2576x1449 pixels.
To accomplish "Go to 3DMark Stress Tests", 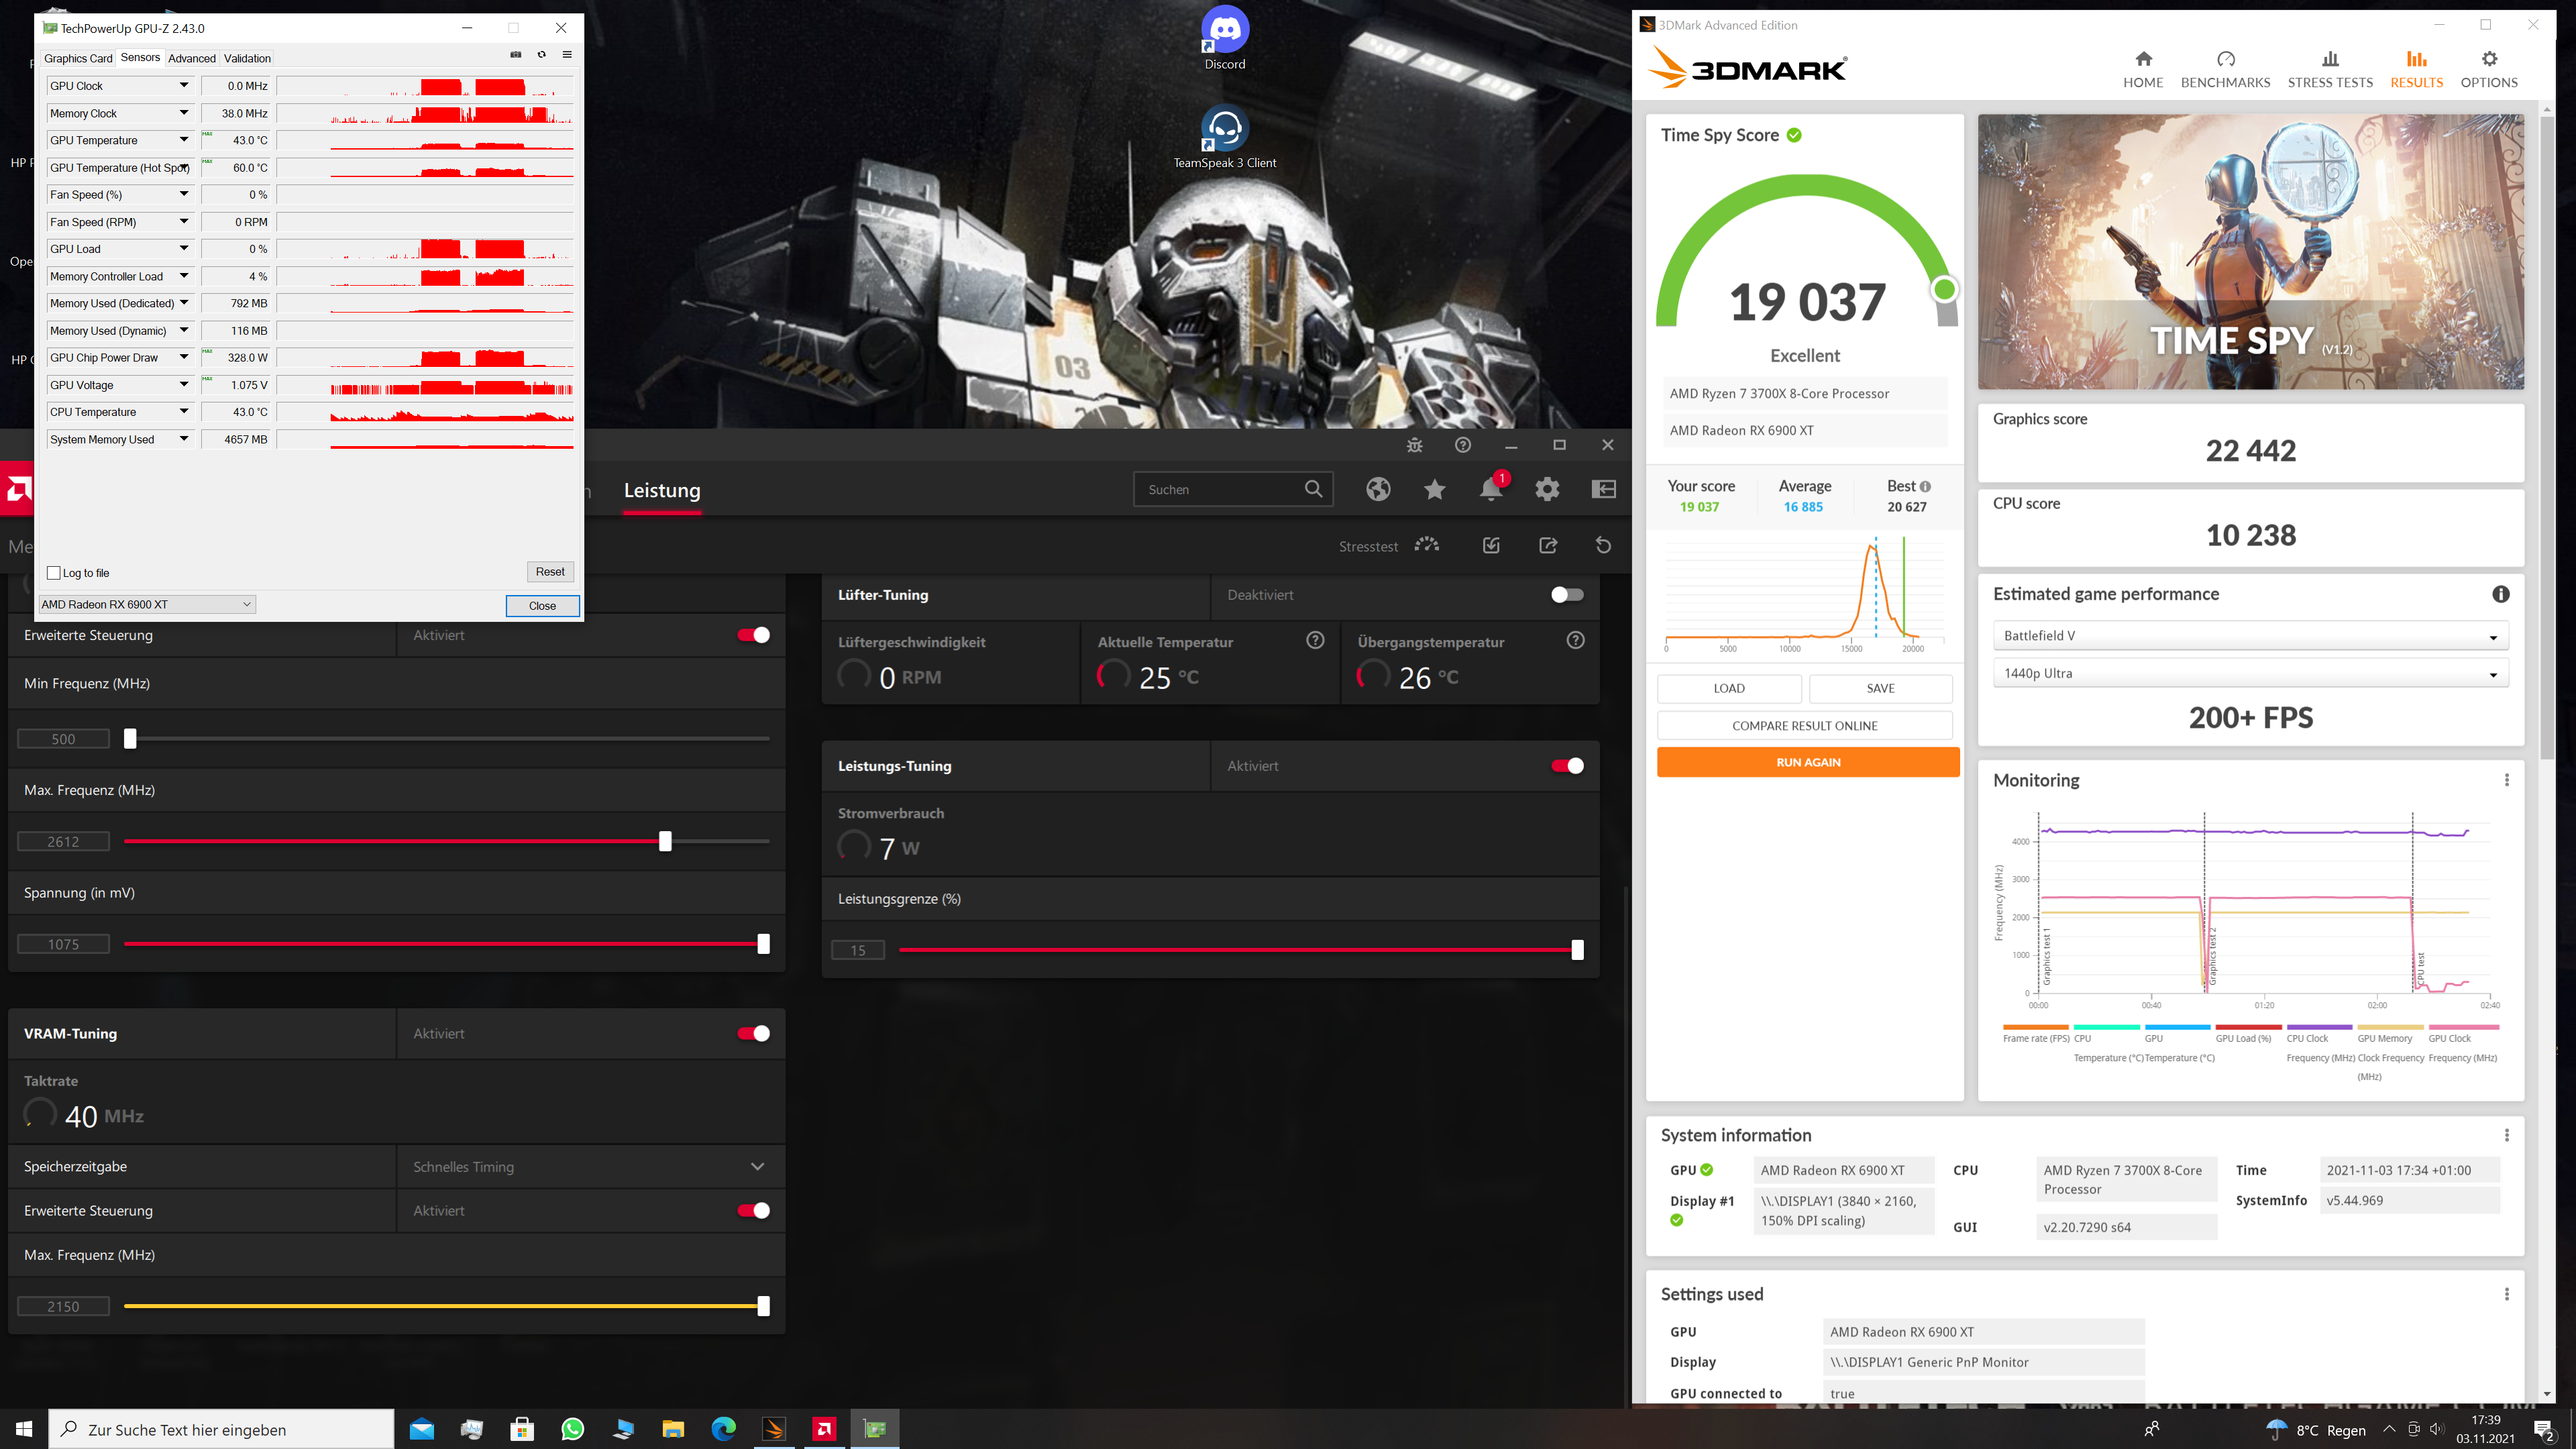I will pos(2329,69).
